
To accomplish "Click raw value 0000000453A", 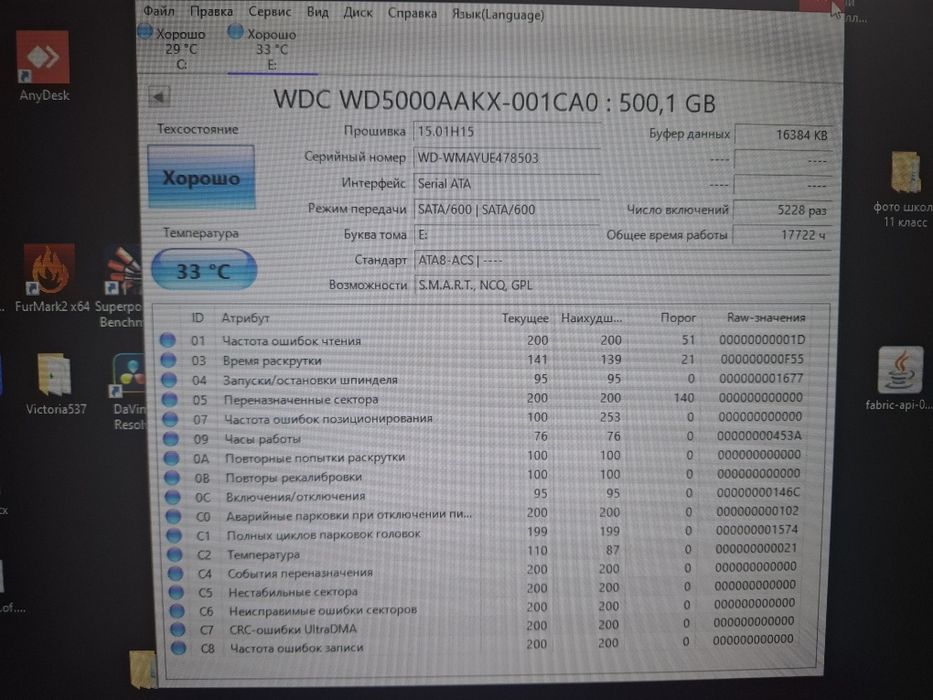I will pyautogui.click(x=759, y=436).
